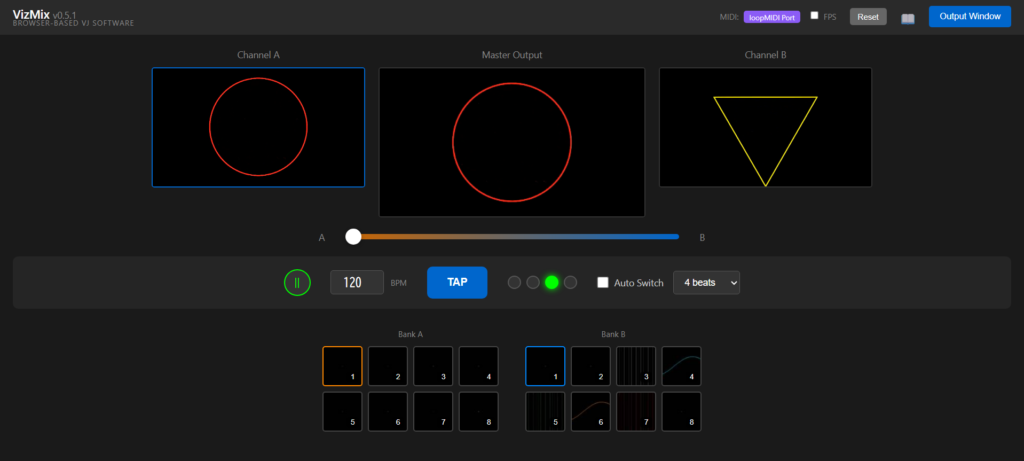This screenshot has width=1024, height=461.
Task: Pick Bank B preset slot 3
Action: point(636,366)
